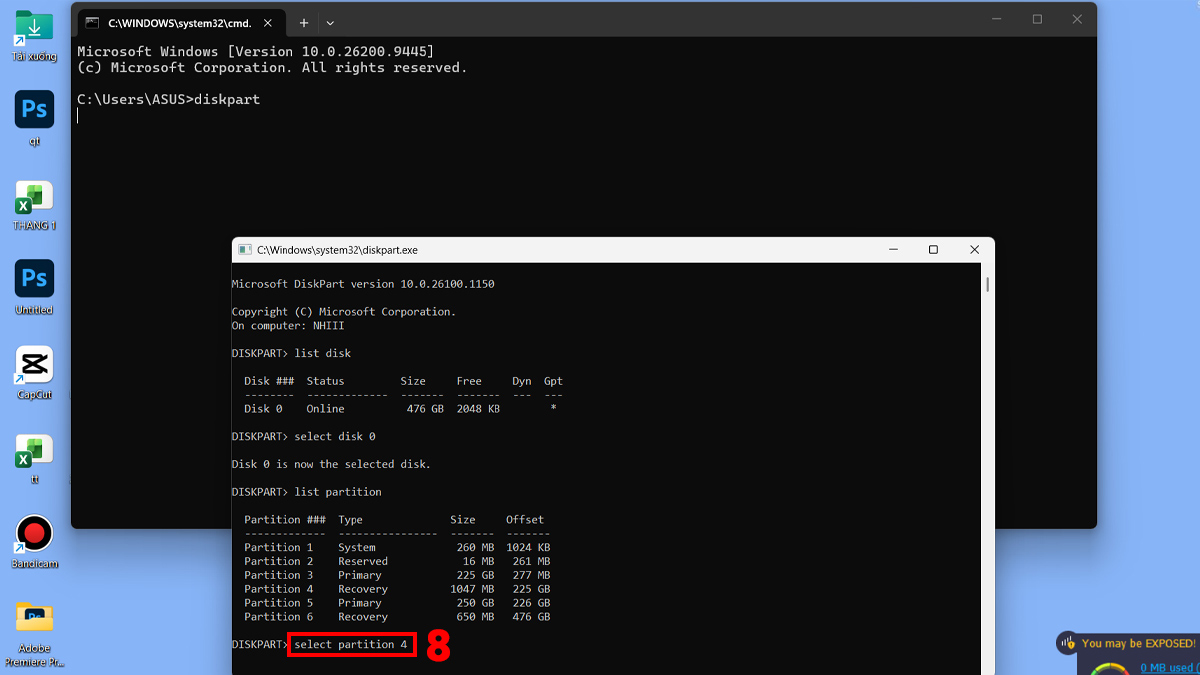
Task: Click the Partition 4 Recovery row
Action: (x=397, y=589)
